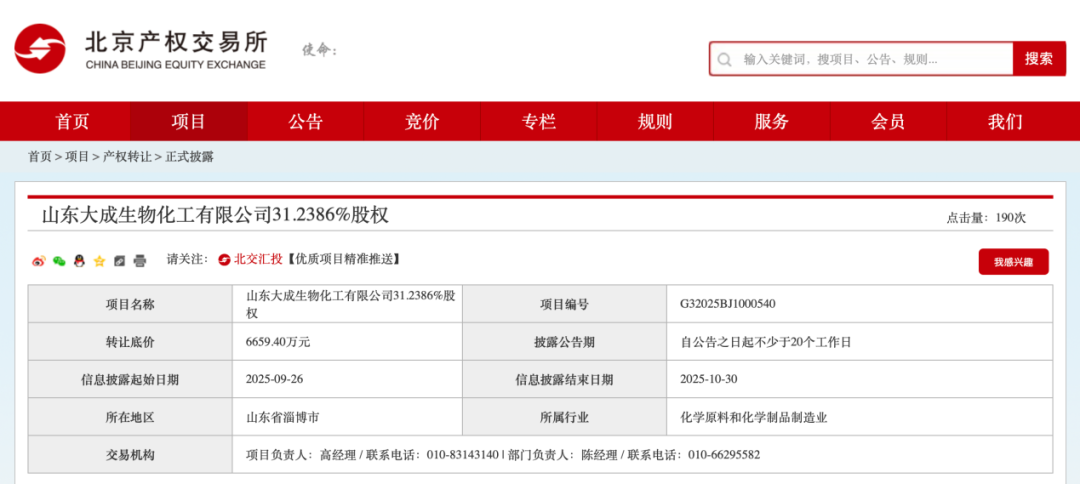Viewport: 1080px width, 484px height.
Task: Open the 规则 navigation menu
Action: click(655, 122)
